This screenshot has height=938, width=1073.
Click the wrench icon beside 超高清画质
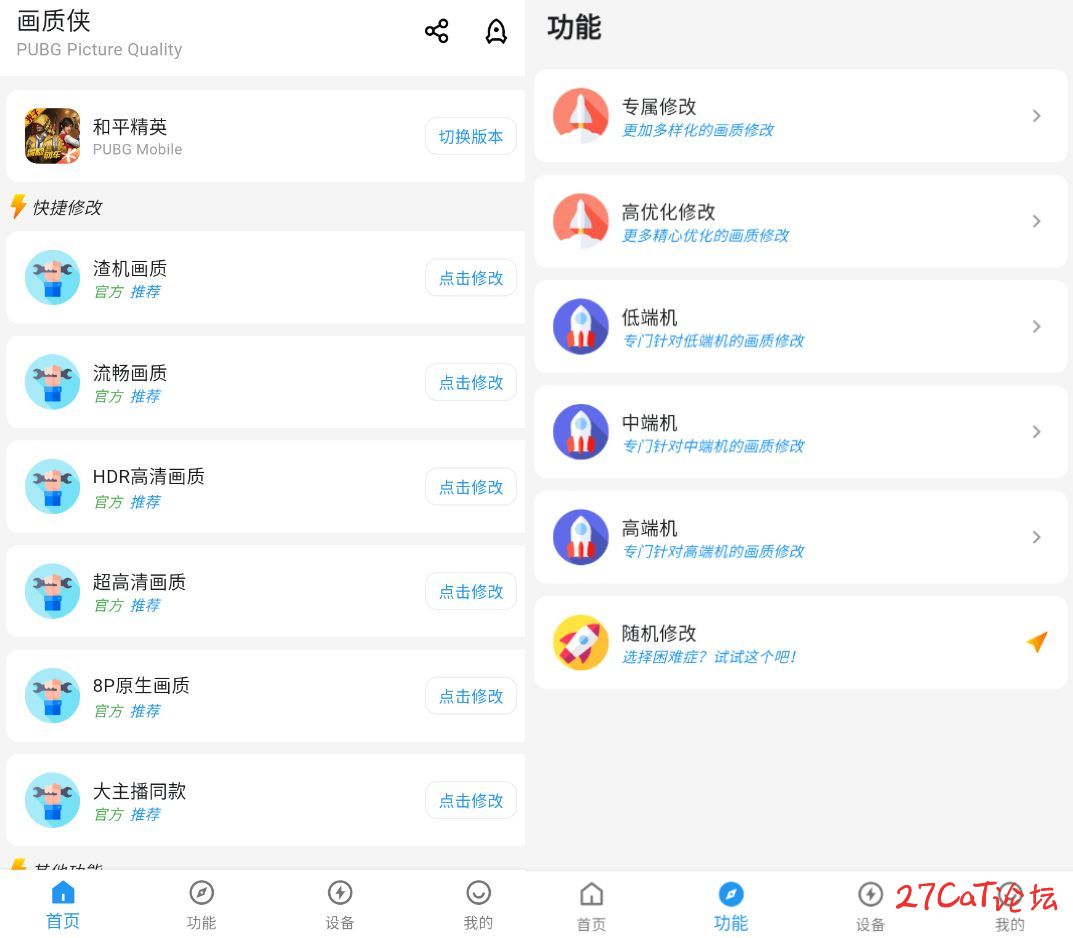pyautogui.click(x=53, y=591)
